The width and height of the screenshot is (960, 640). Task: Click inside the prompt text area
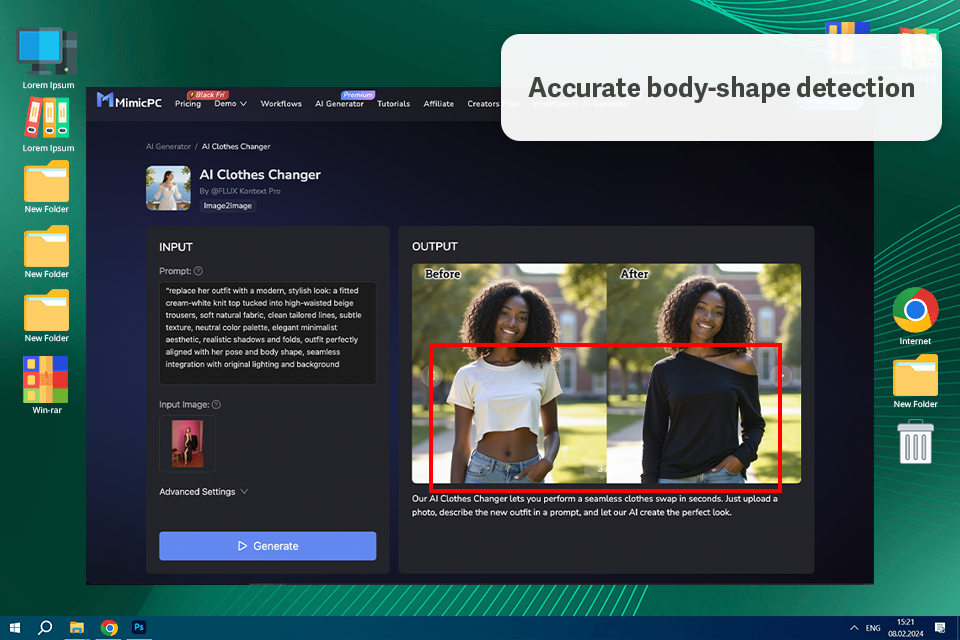(x=268, y=333)
